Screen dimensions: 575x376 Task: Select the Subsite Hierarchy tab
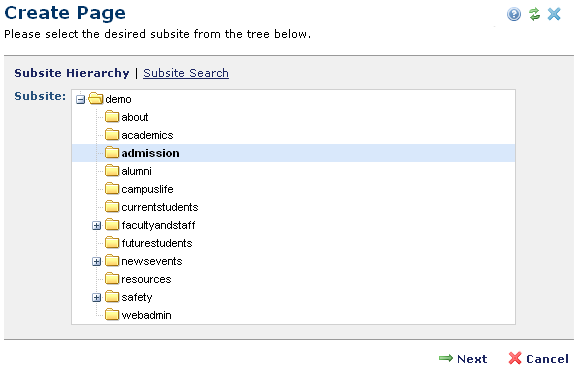pyautogui.click(x=72, y=73)
